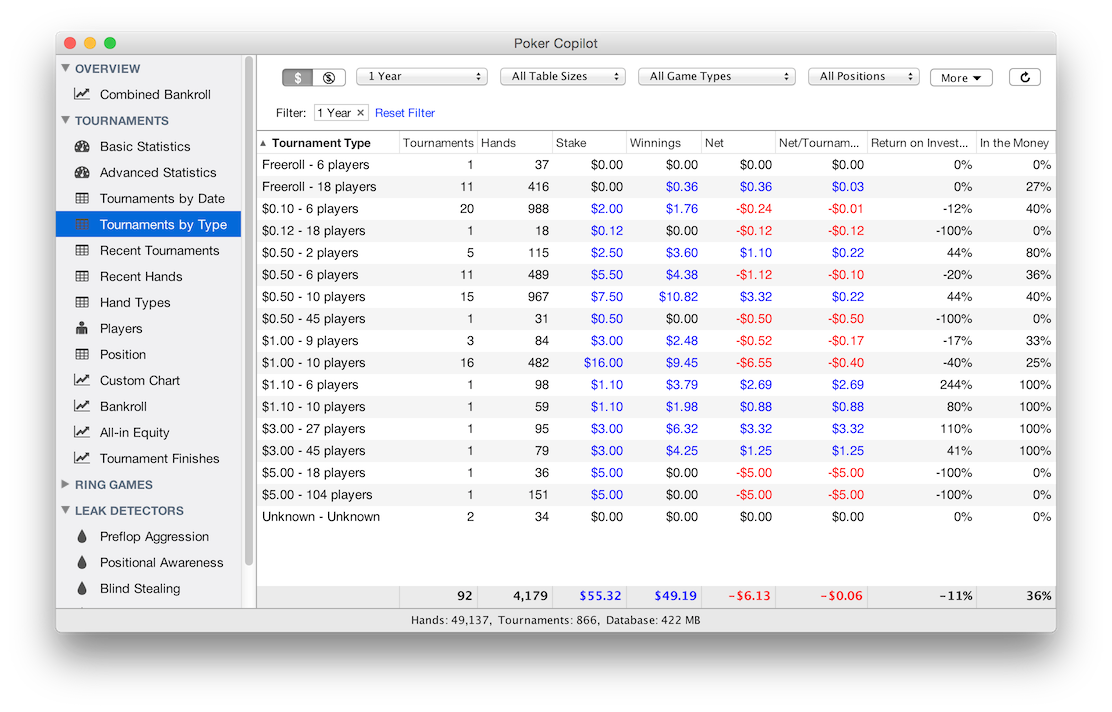Click the Tournaments by Date table icon
The height and width of the screenshot is (712, 1112).
coord(82,198)
